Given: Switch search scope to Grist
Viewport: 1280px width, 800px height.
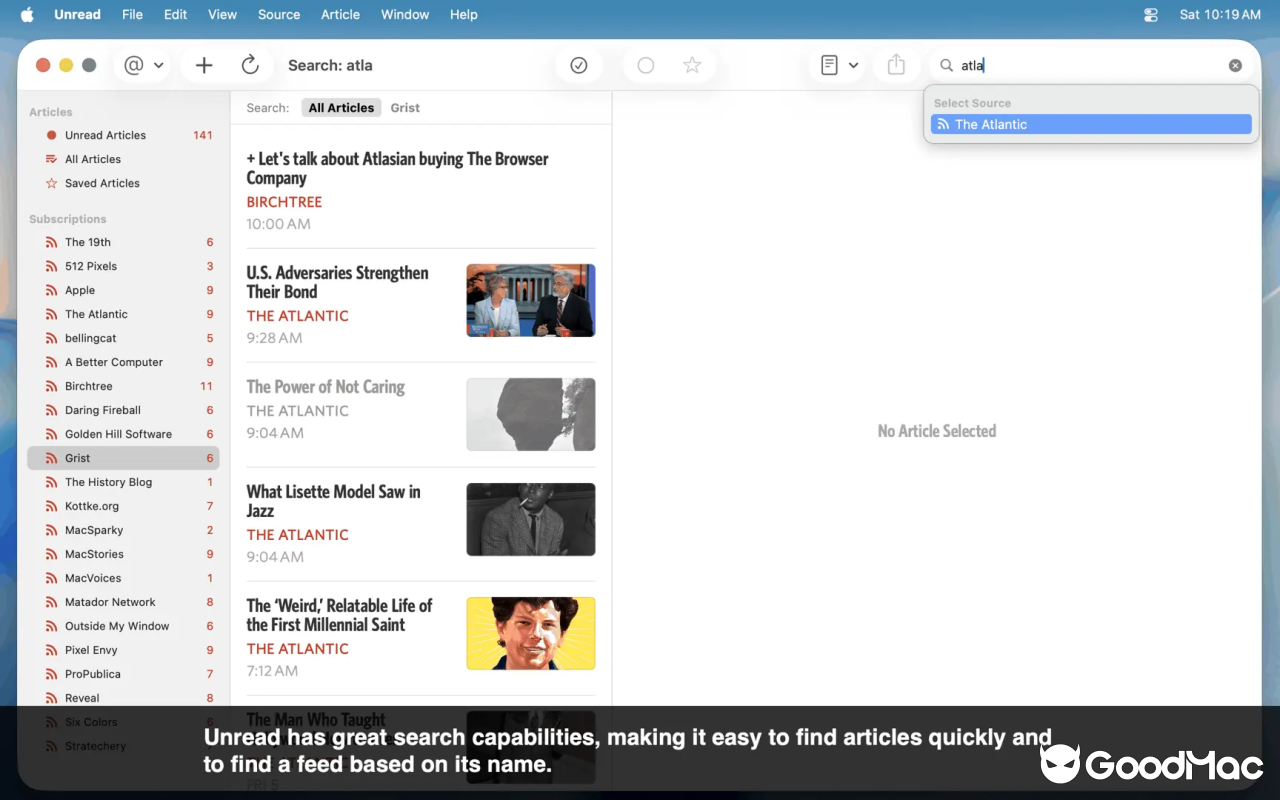Looking at the screenshot, I should [405, 108].
